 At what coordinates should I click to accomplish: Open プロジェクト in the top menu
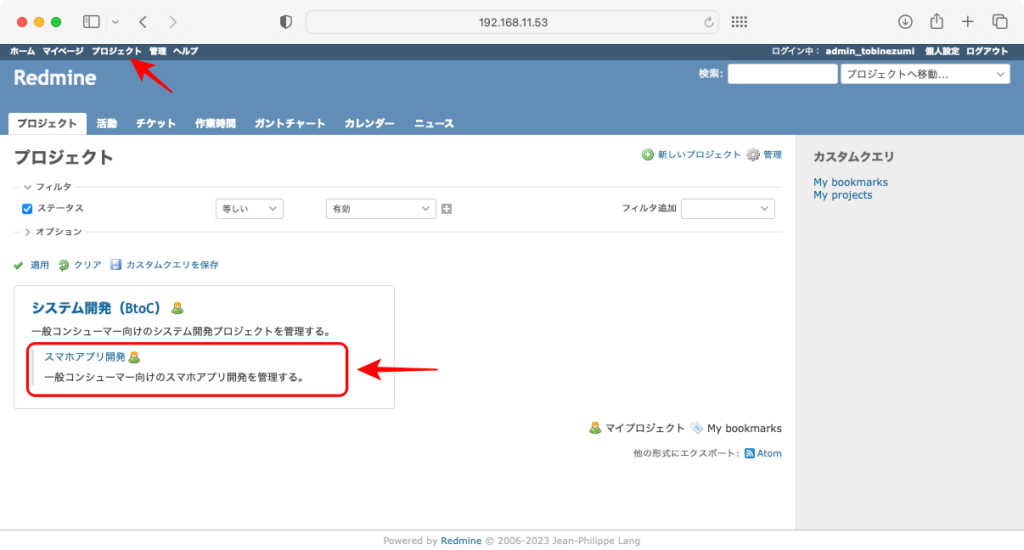coord(116,51)
